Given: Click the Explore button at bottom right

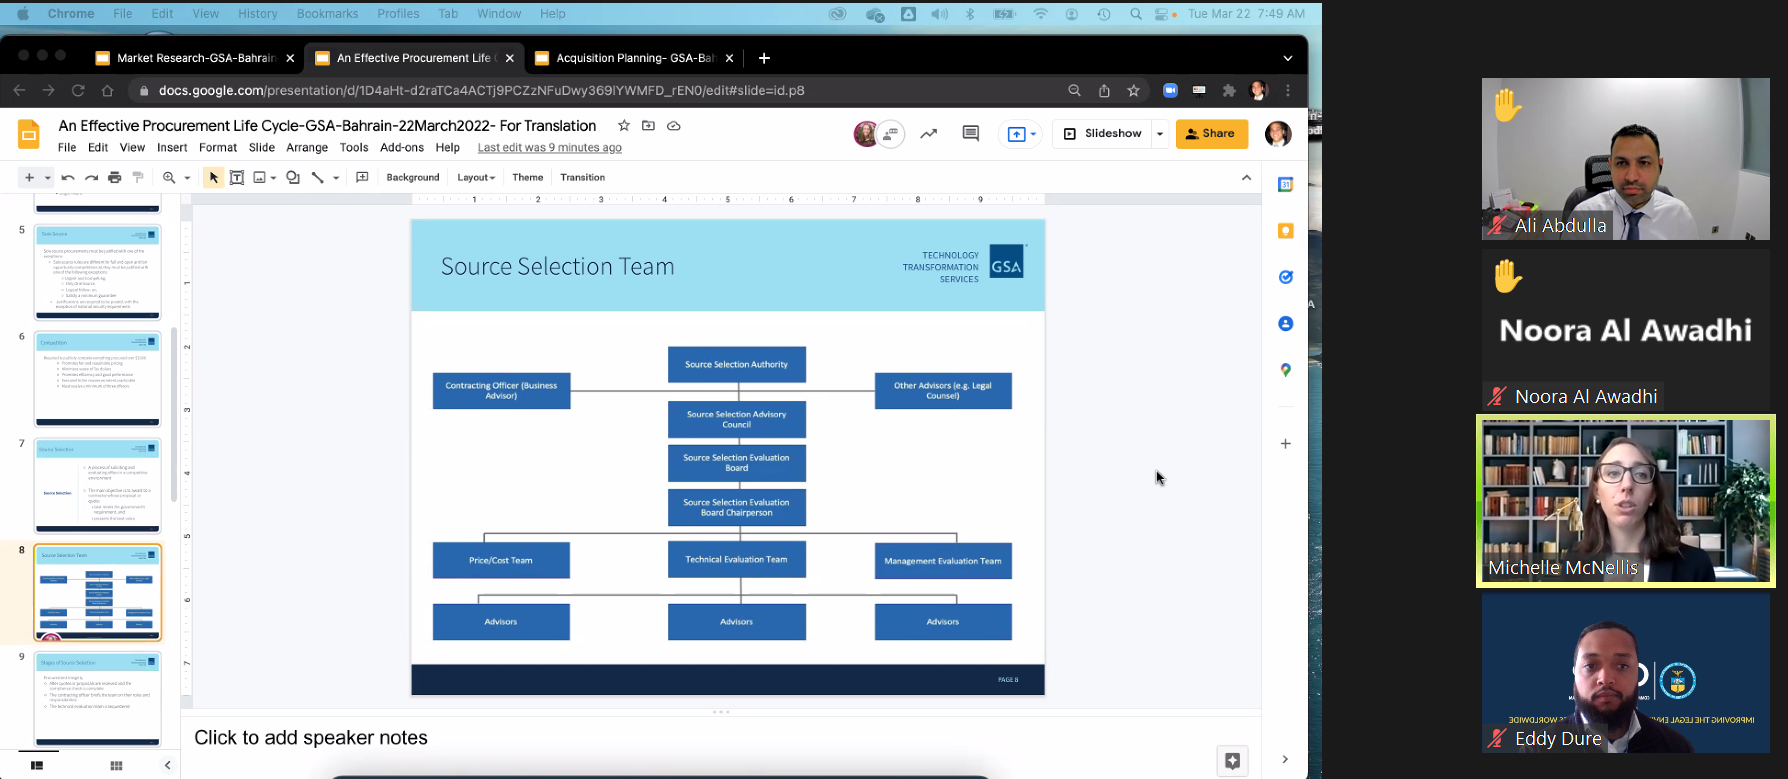Looking at the screenshot, I should coord(1232,760).
